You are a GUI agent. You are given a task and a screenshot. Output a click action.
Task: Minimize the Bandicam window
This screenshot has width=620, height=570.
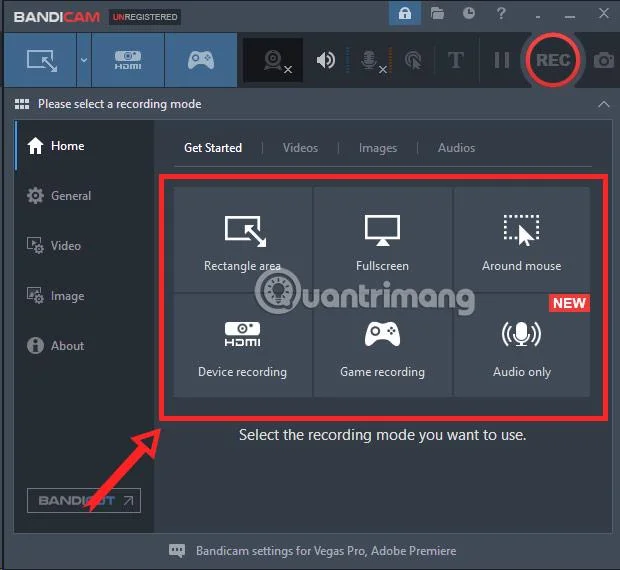(x=570, y=17)
